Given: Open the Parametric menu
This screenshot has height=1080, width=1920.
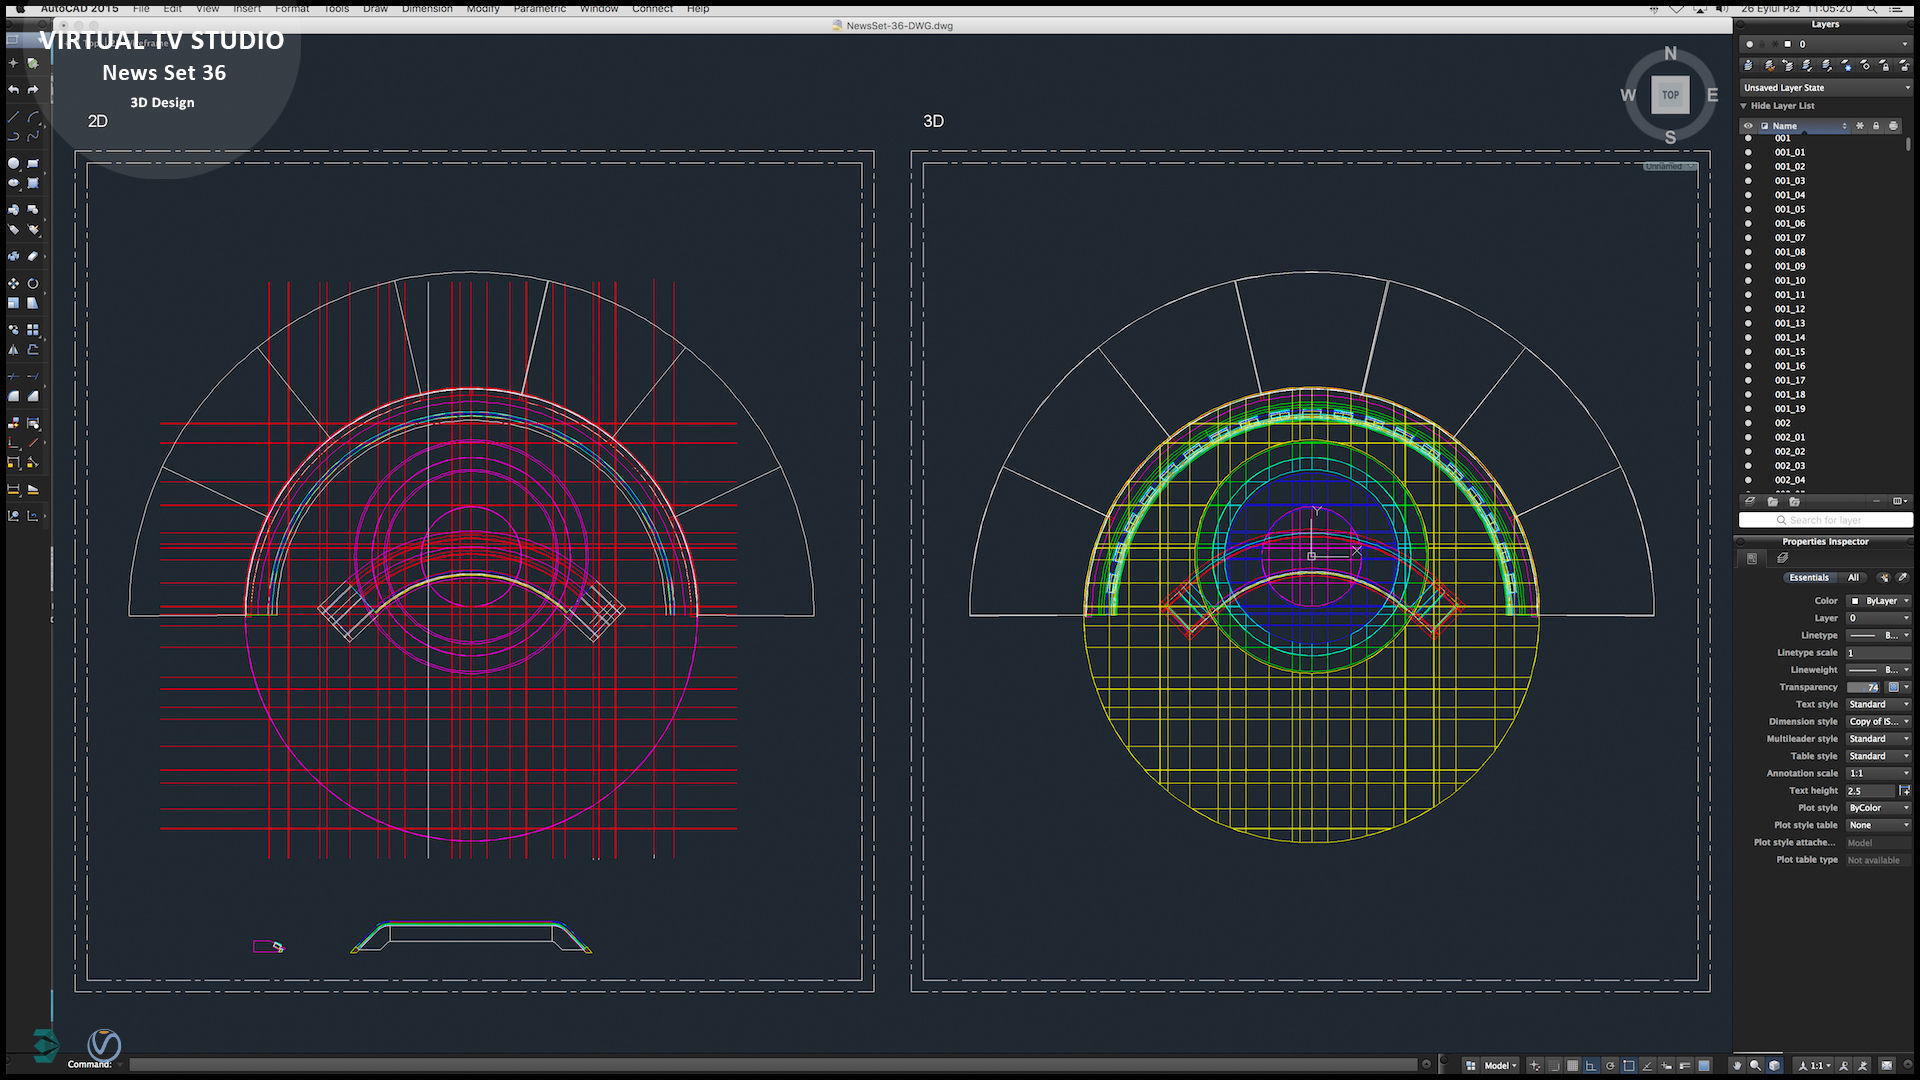Looking at the screenshot, I should tap(539, 8).
